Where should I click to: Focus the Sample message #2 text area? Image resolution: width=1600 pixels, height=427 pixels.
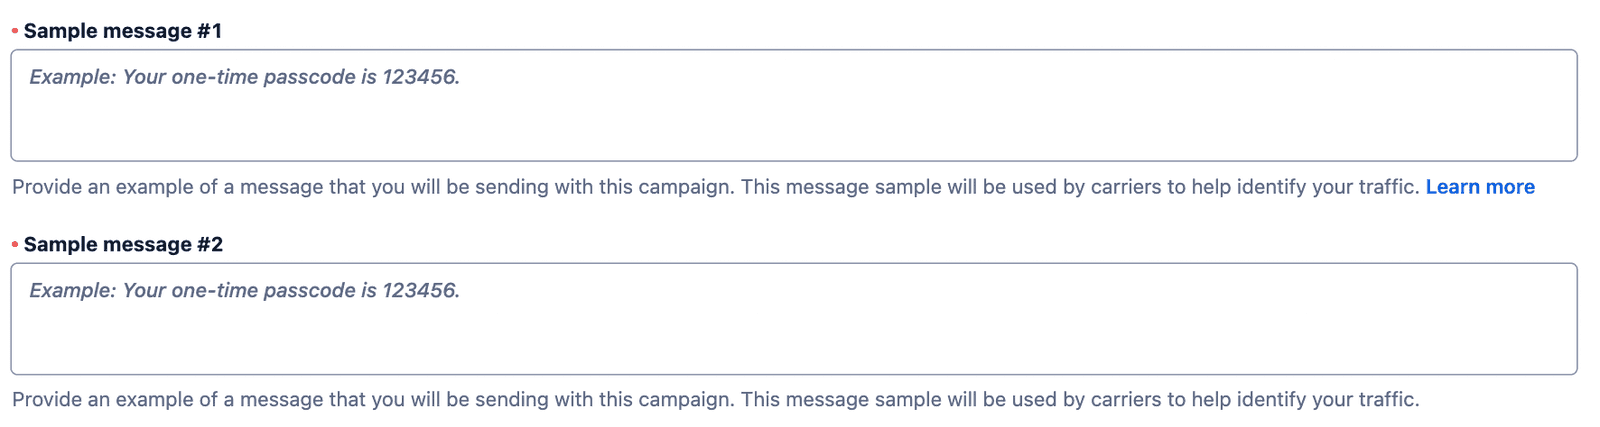point(793,318)
